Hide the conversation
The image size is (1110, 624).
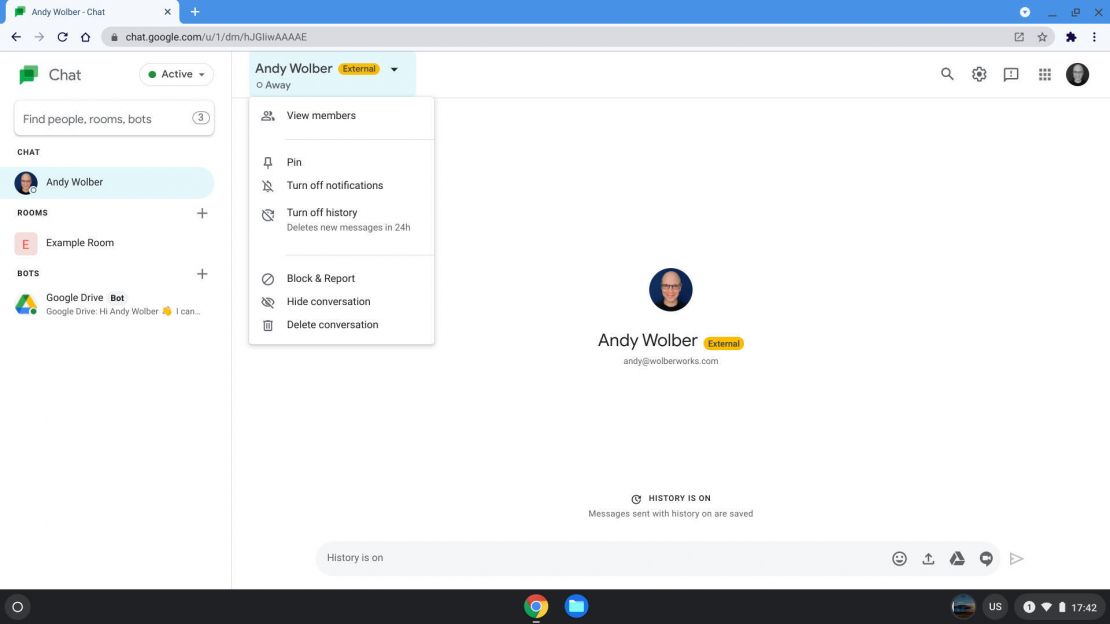(x=328, y=301)
